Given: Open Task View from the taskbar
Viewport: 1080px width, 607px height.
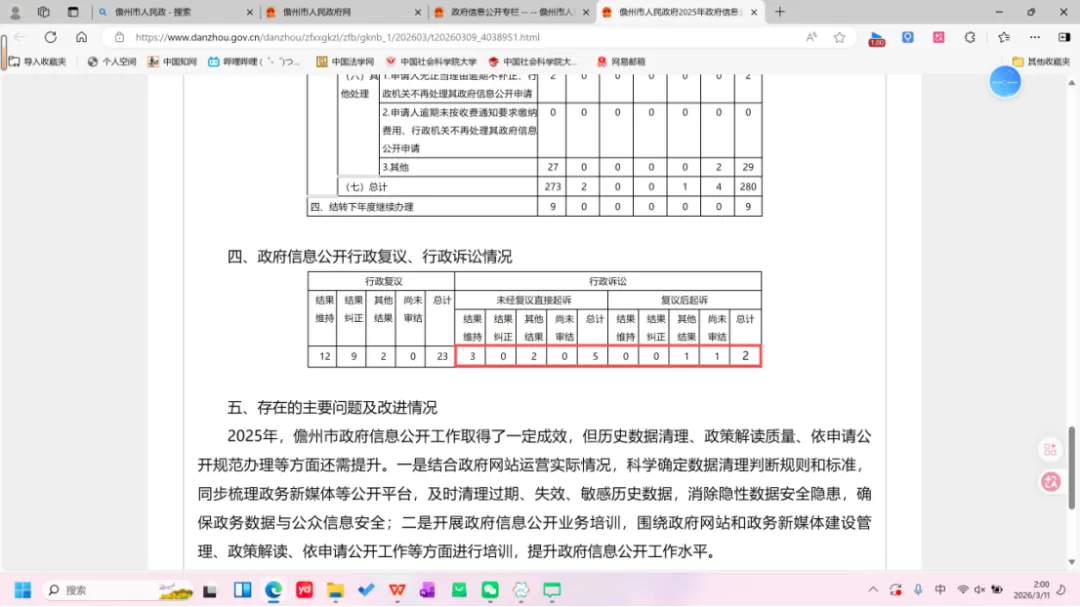Looking at the screenshot, I should (x=210, y=590).
